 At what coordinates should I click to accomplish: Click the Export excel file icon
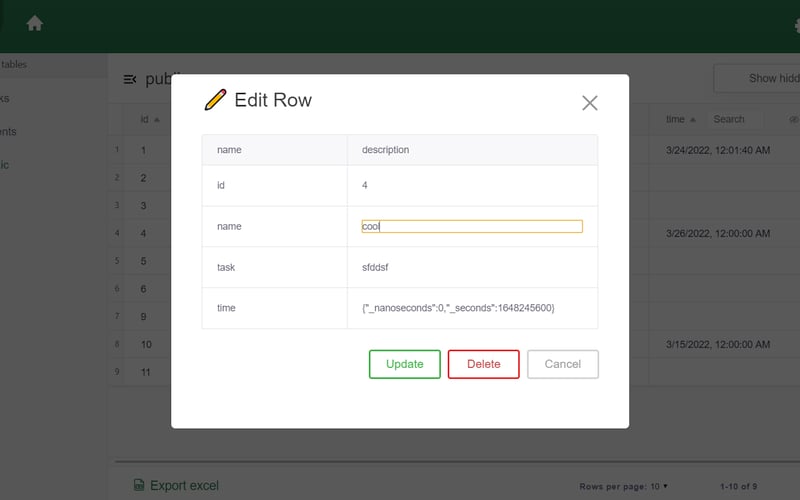(x=138, y=485)
